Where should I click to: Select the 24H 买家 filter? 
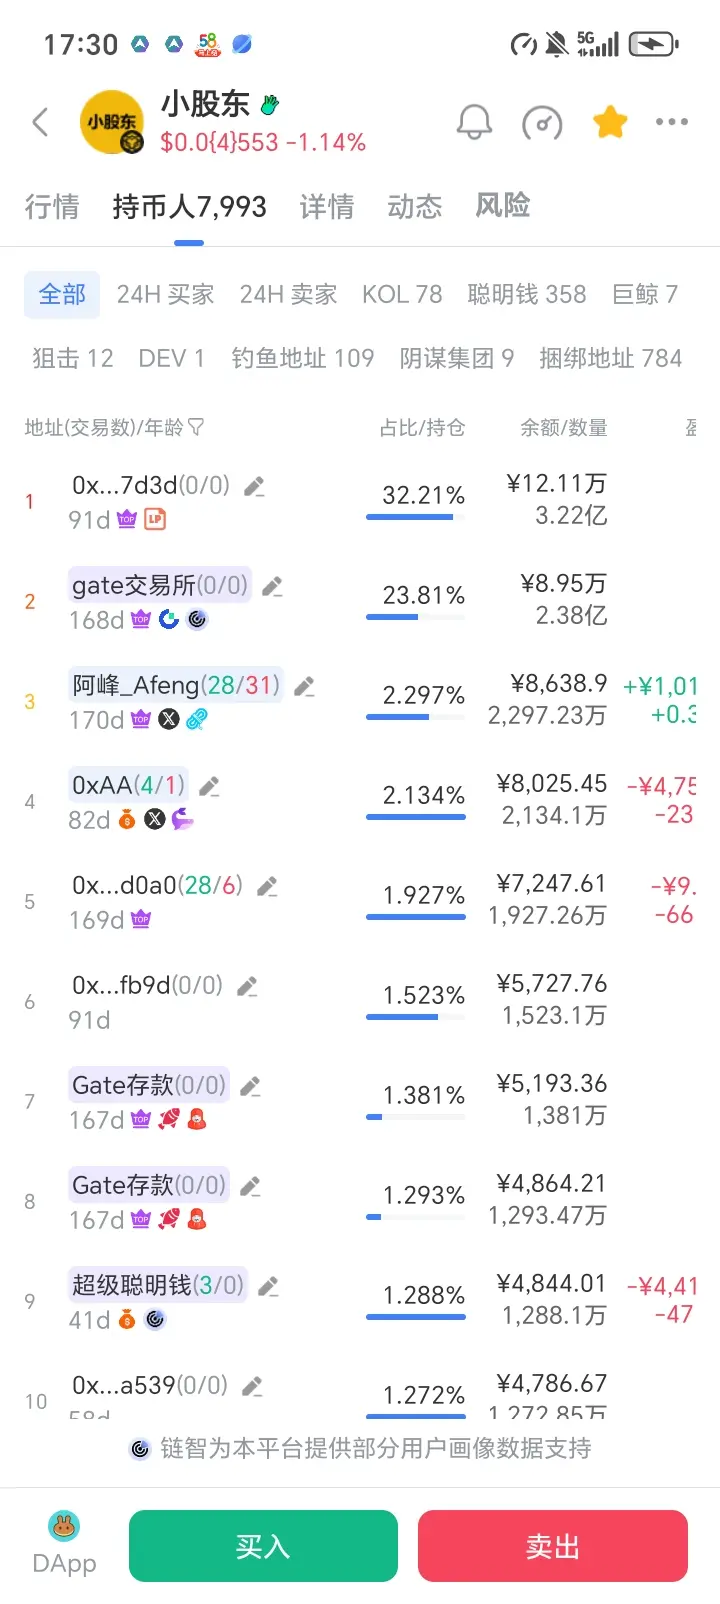165,294
